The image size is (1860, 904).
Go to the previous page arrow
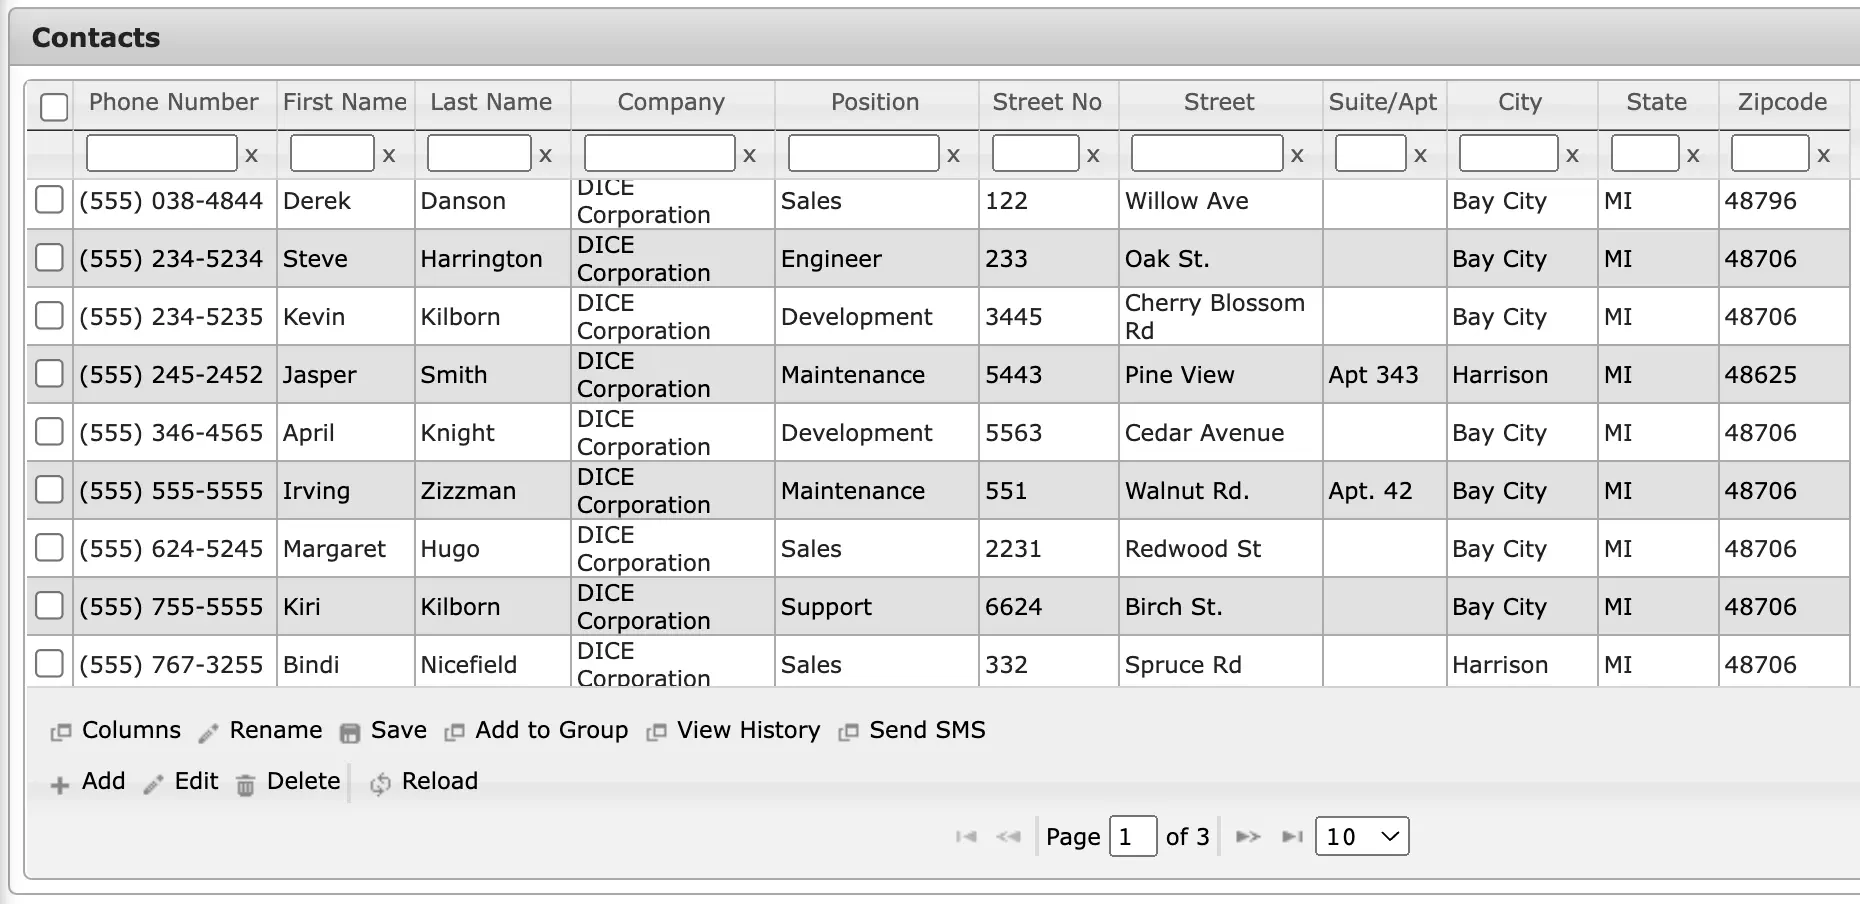1008,836
